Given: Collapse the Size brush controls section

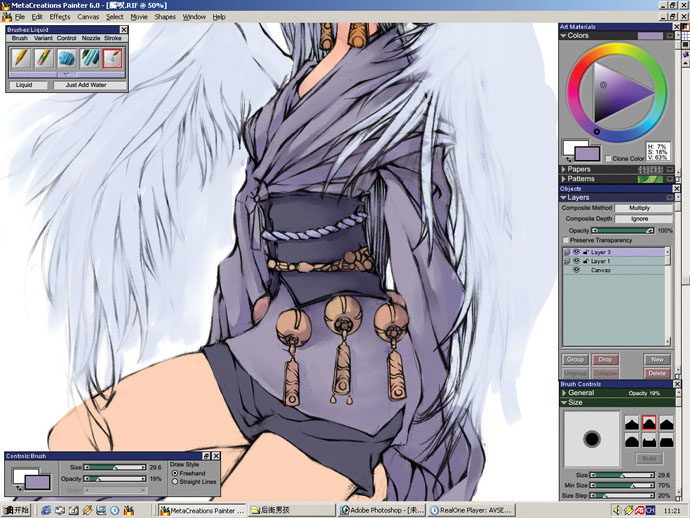Looking at the screenshot, I should coord(564,402).
